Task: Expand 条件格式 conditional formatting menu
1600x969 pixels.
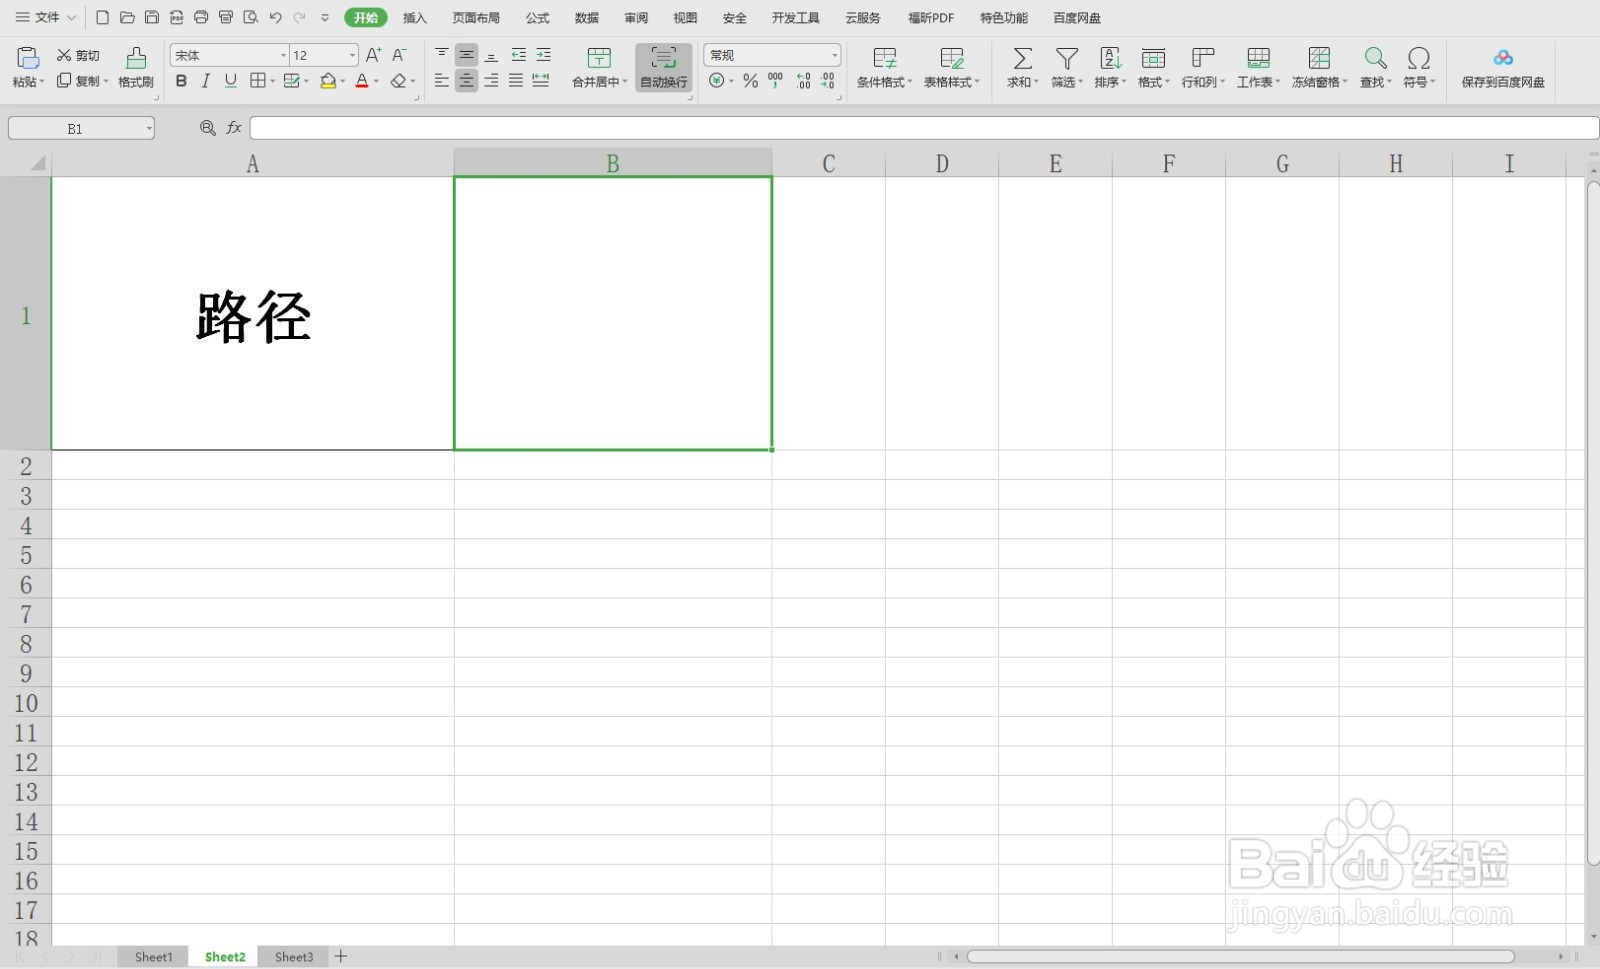Action: pyautogui.click(x=884, y=82)
